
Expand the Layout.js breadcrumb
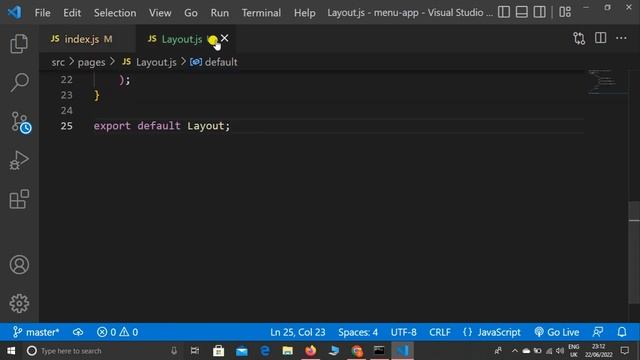149,62
